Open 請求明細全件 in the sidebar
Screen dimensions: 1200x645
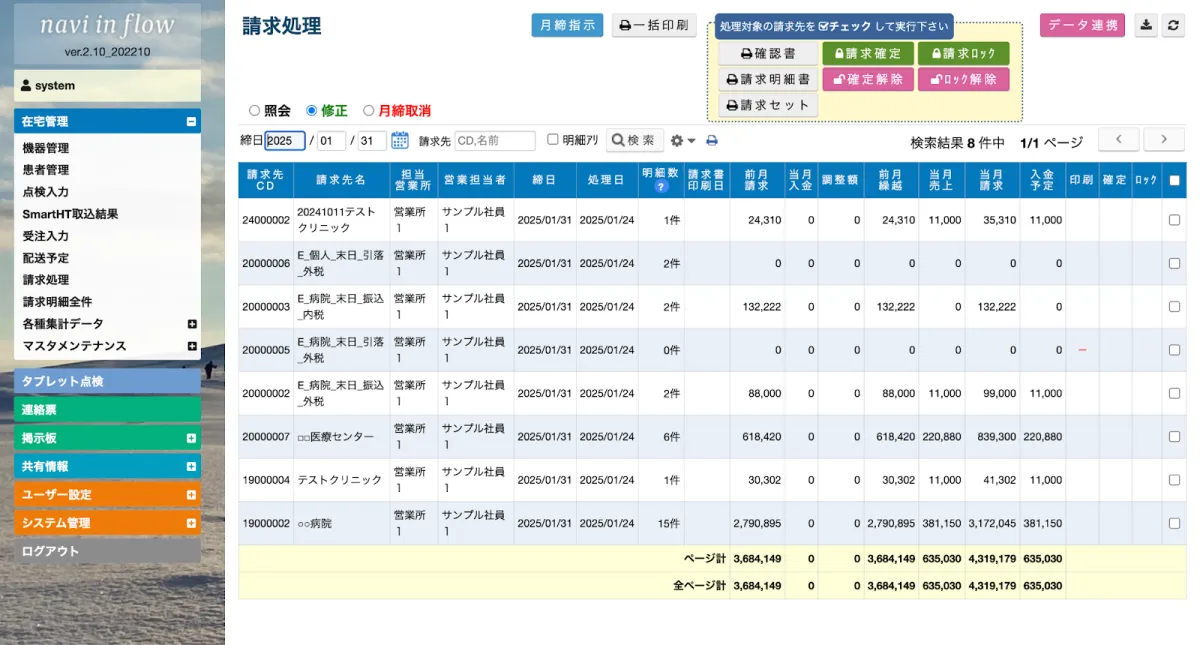pyautogui.click(x=57, y=301)
